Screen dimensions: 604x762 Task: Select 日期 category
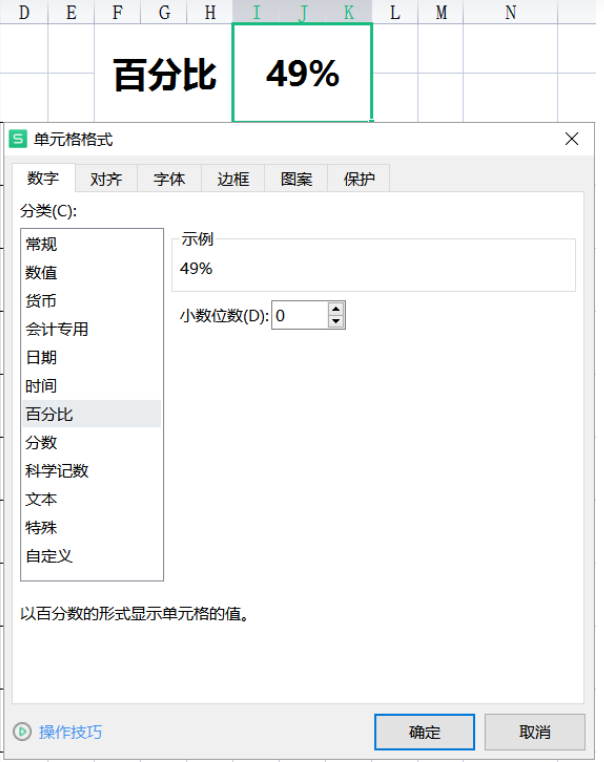tap(91, 357)
